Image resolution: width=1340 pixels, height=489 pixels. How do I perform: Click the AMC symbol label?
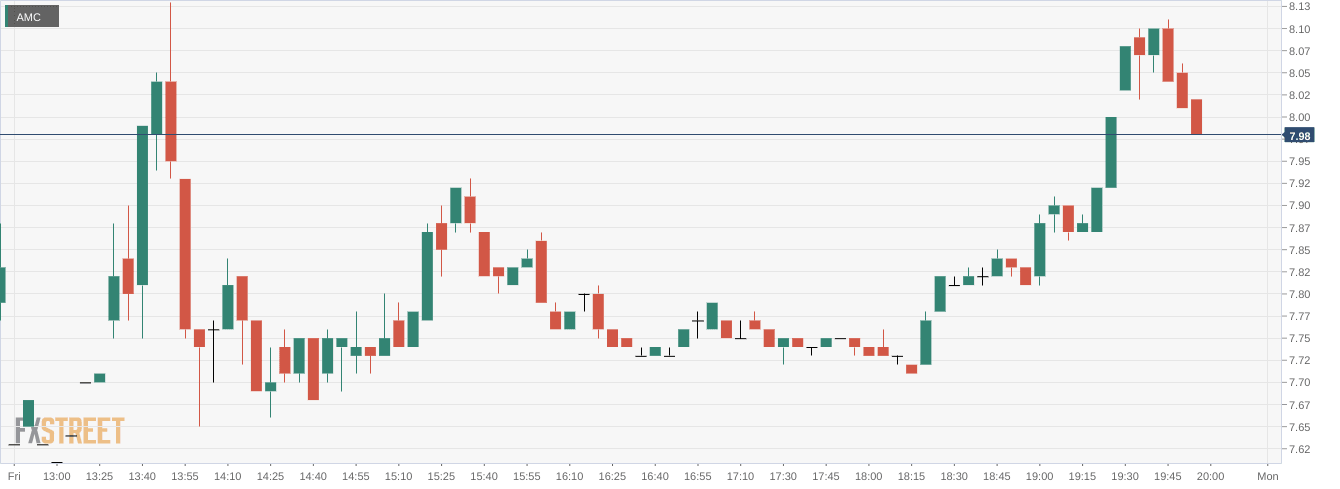(x=29, y=17)
